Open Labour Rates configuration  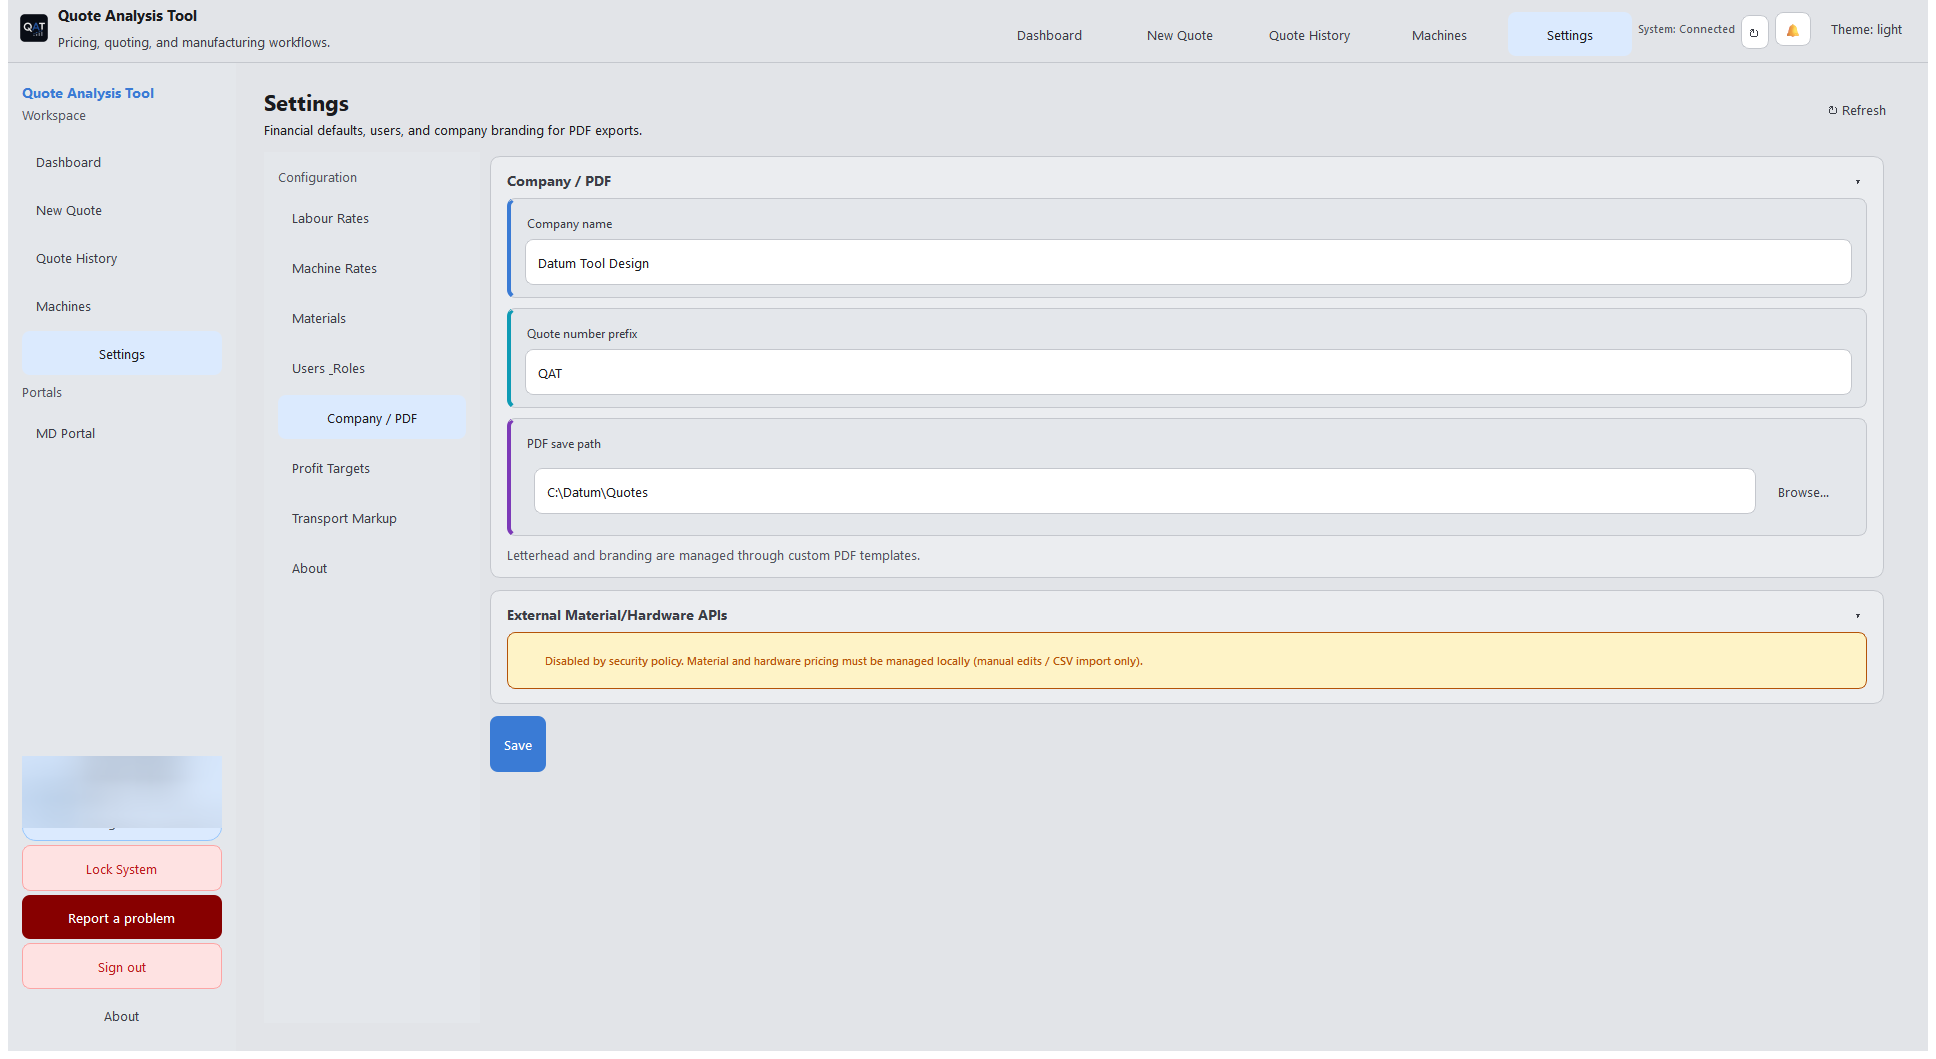point(372,218)
